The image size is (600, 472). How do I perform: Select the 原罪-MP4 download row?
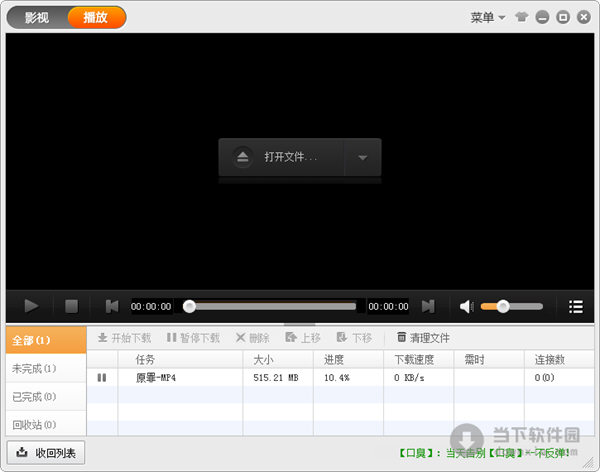click(300, 377)
